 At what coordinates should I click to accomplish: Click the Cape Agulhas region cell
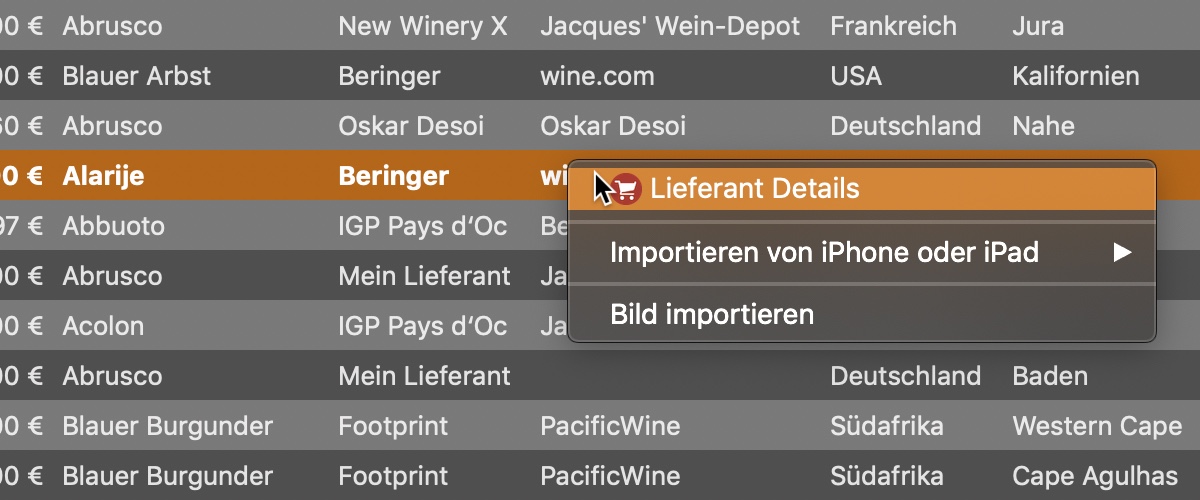(1095, 476)
